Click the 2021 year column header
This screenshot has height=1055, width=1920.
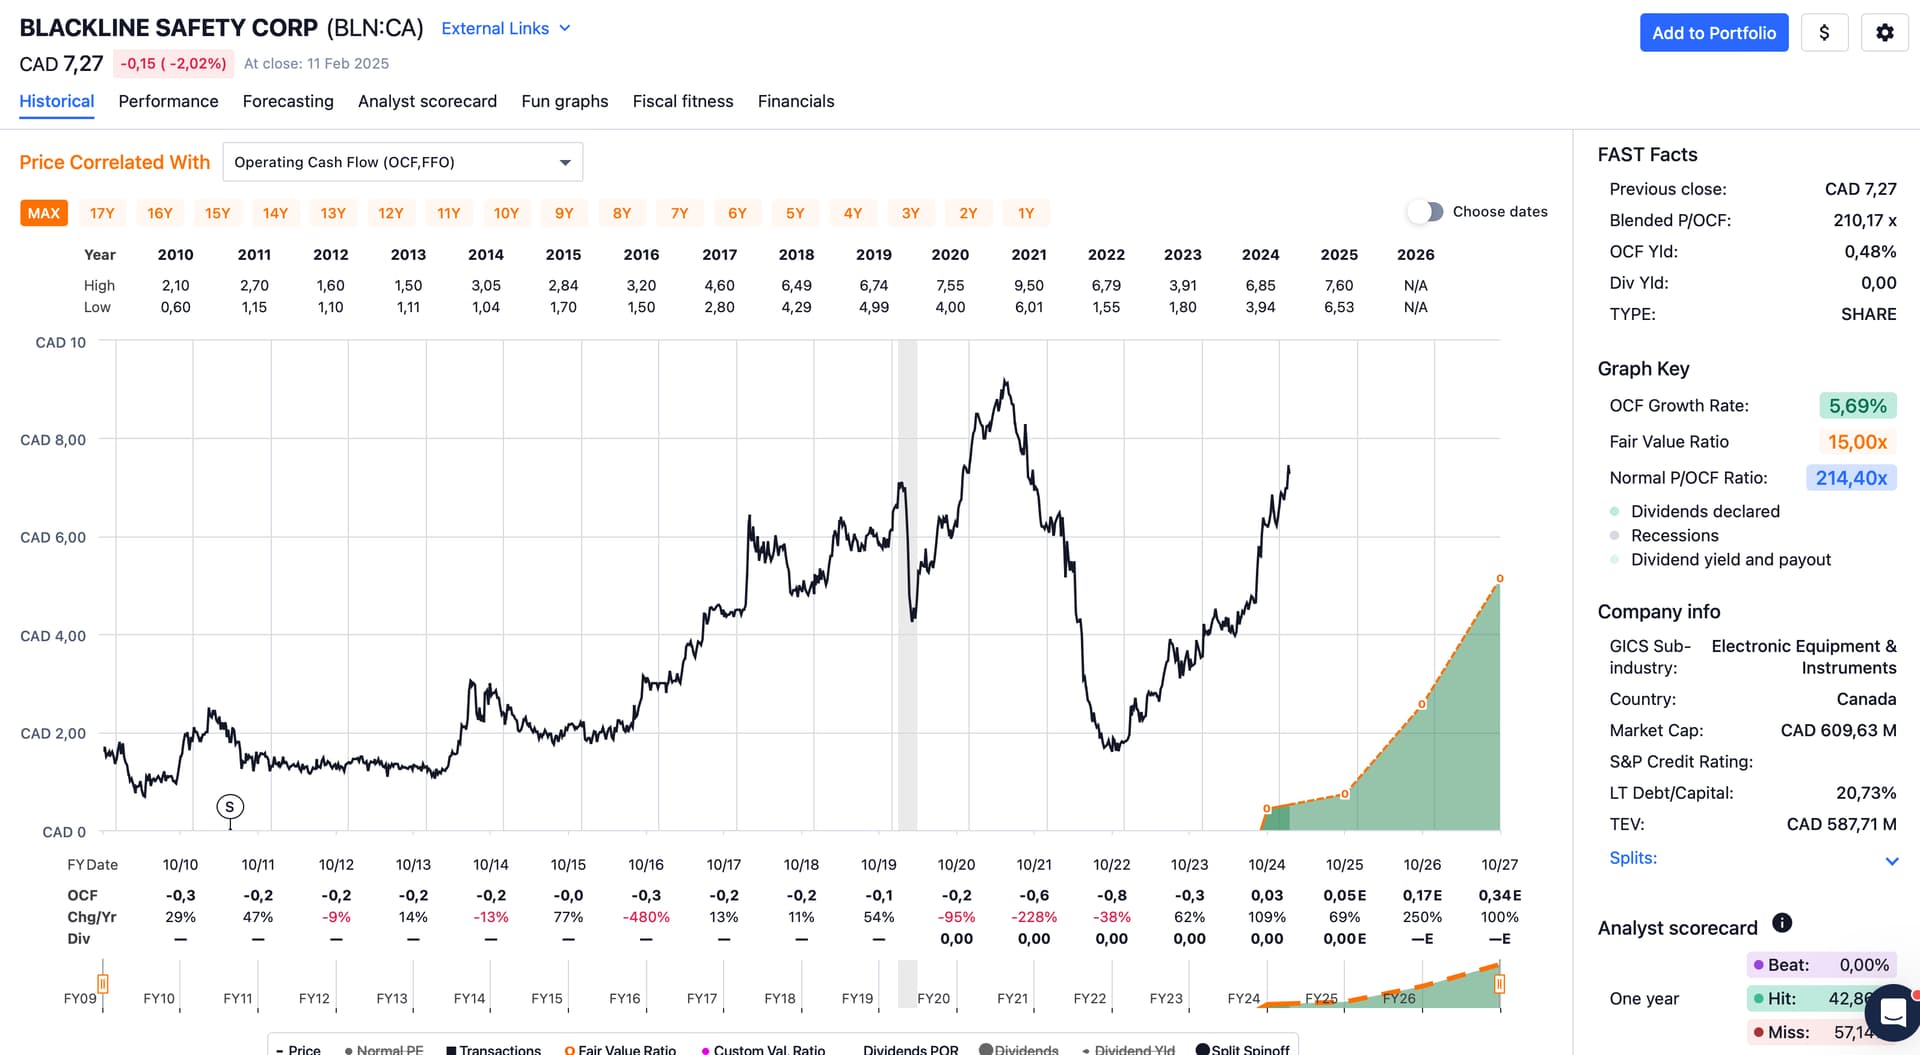coord(1029,255)
